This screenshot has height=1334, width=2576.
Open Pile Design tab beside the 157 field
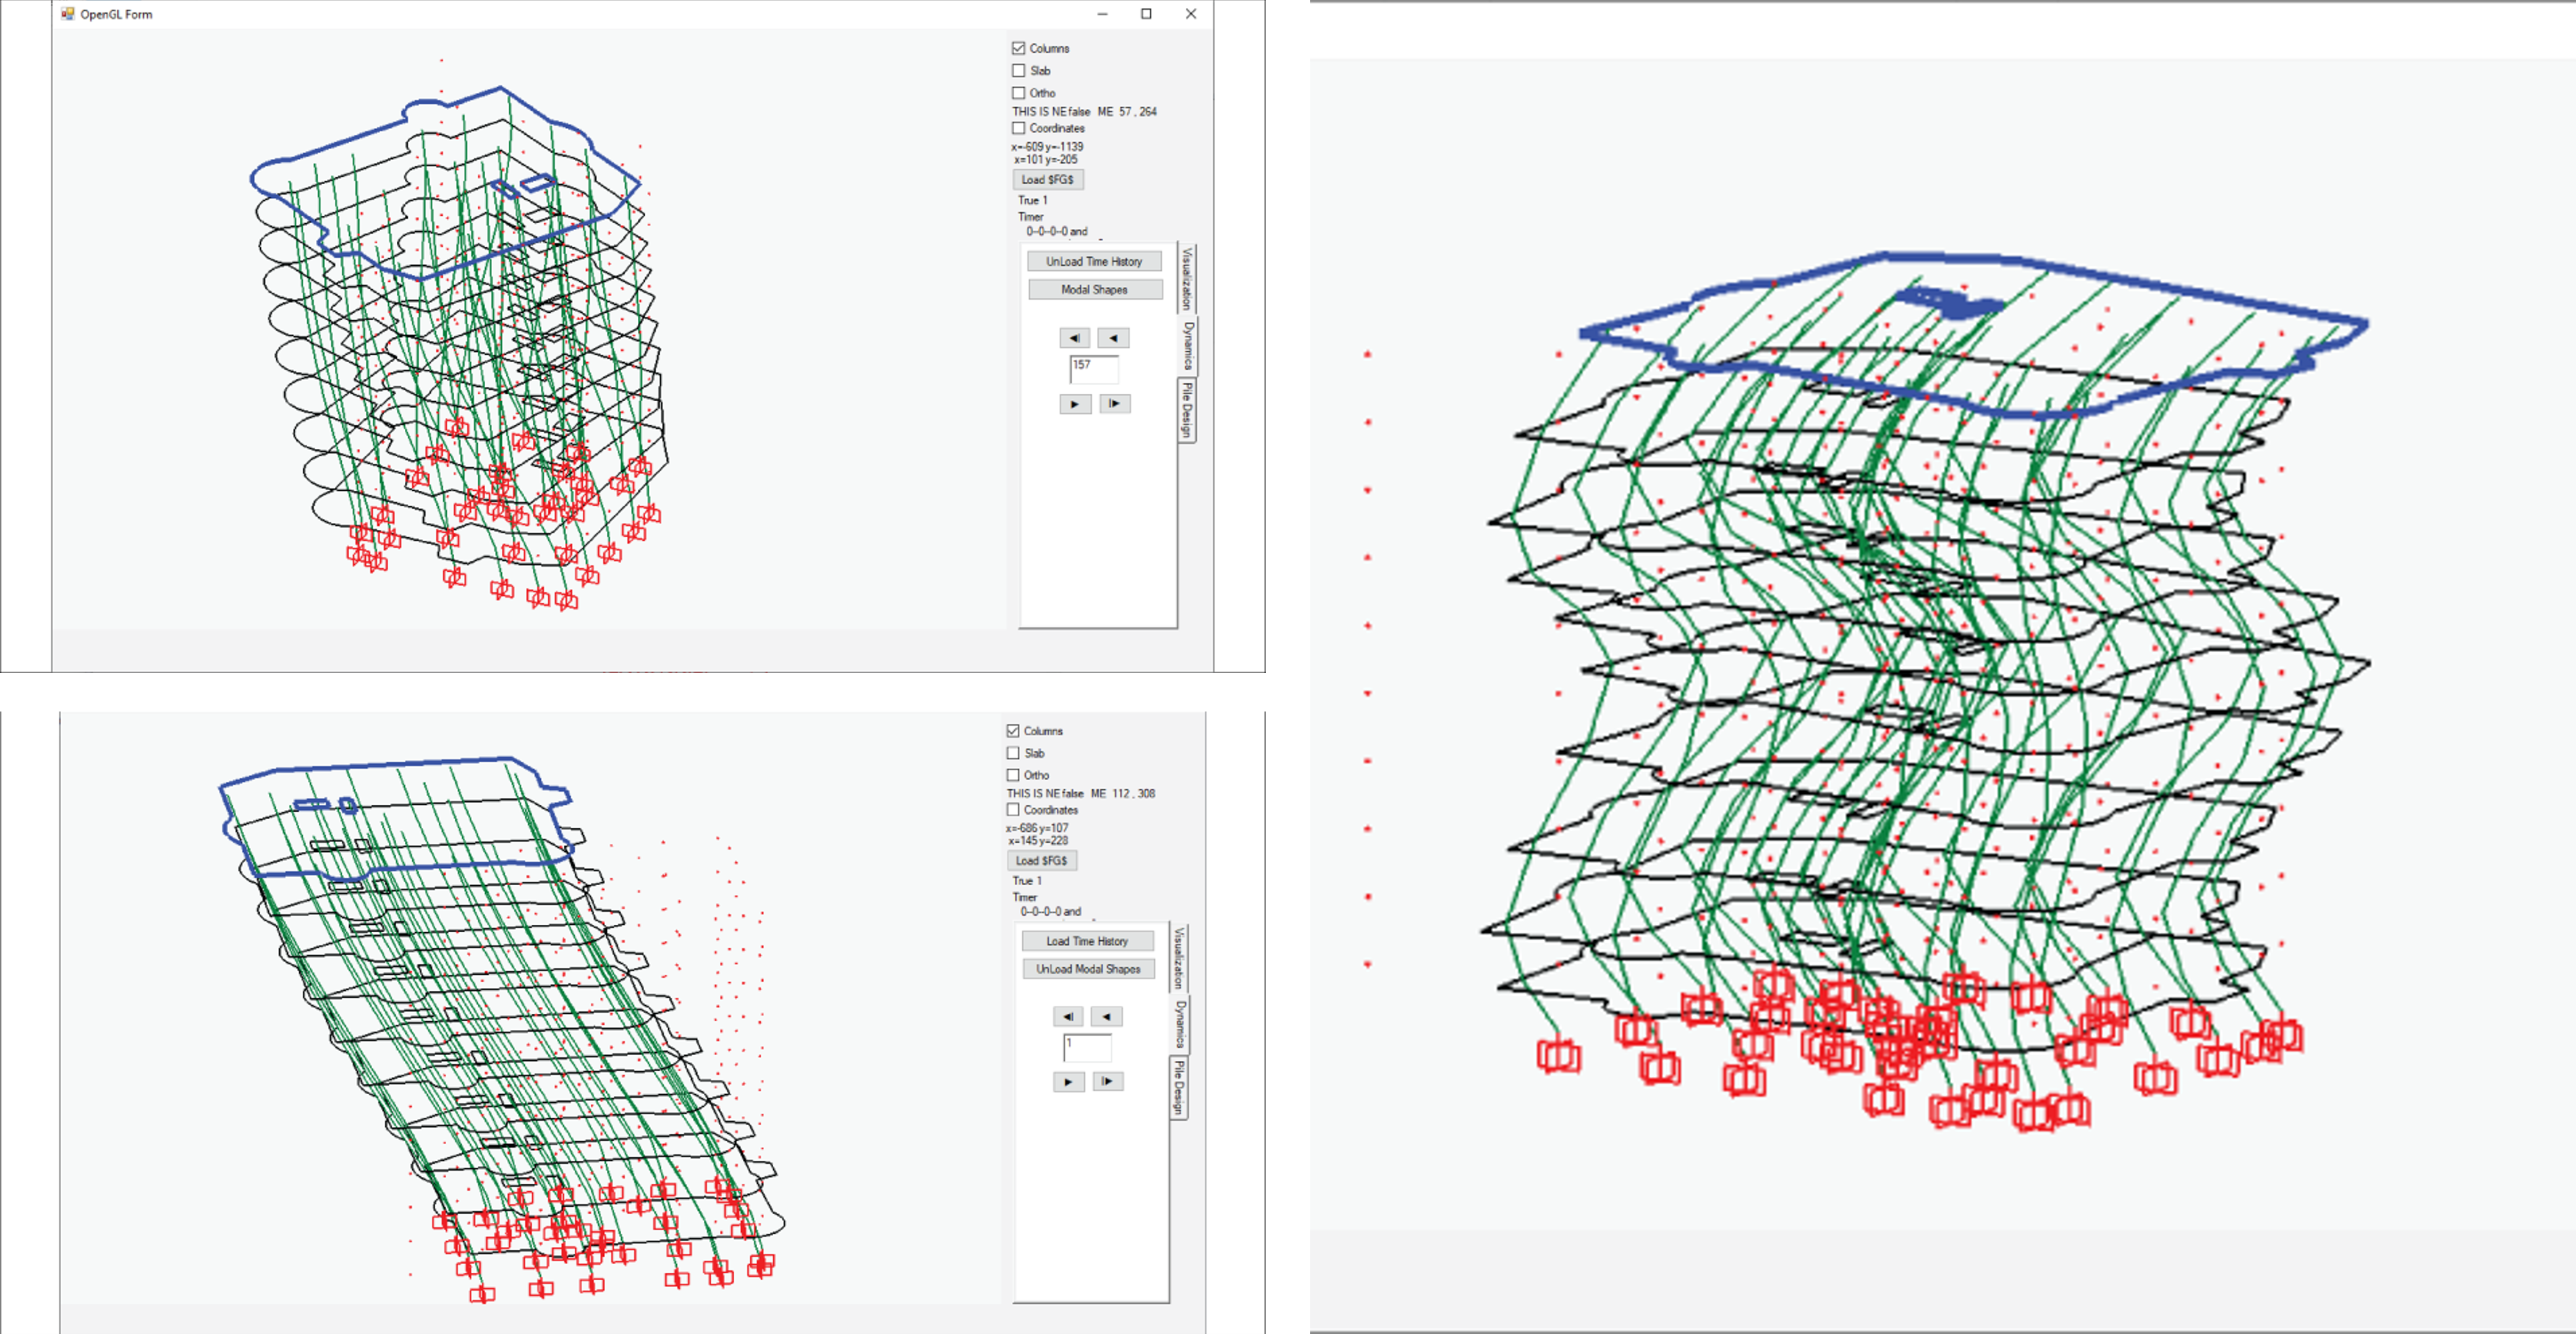(x=1187, y=410)
